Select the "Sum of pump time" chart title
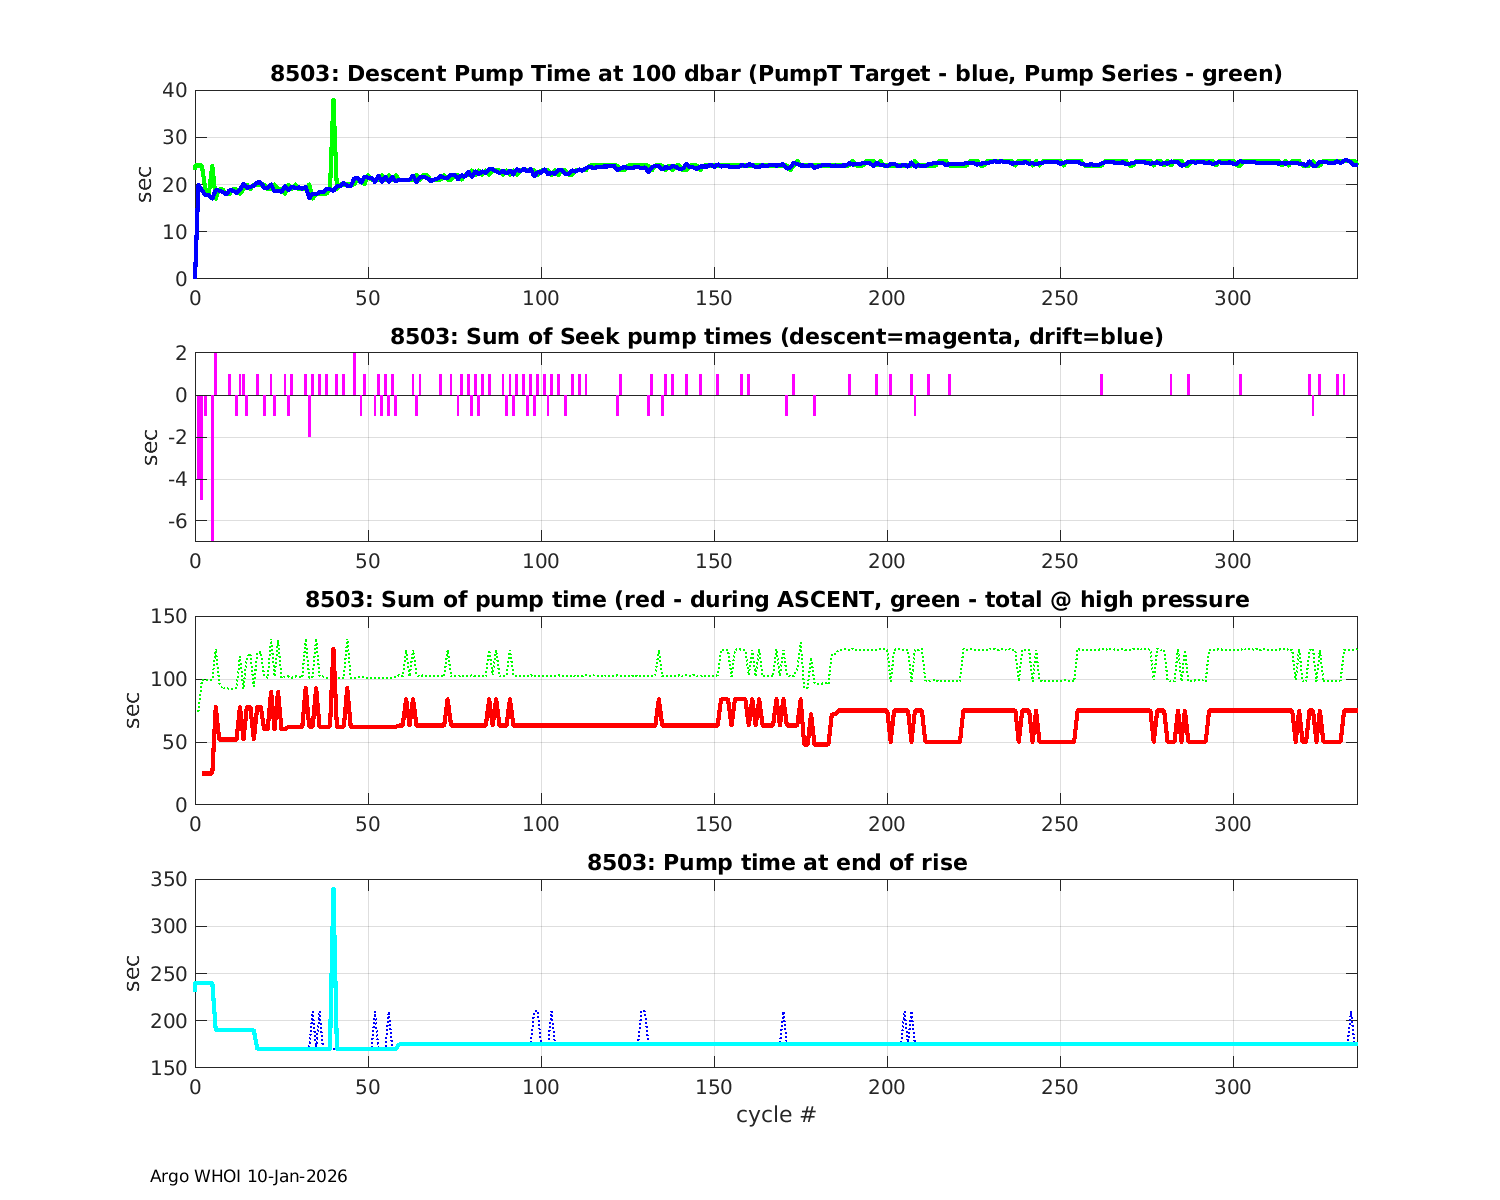Viewport: 1500px width, 1200px height. point(776,599)
